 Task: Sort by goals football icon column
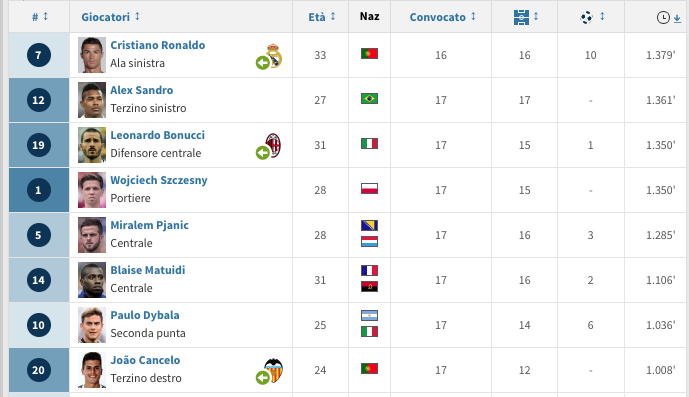tap(586, 17)
